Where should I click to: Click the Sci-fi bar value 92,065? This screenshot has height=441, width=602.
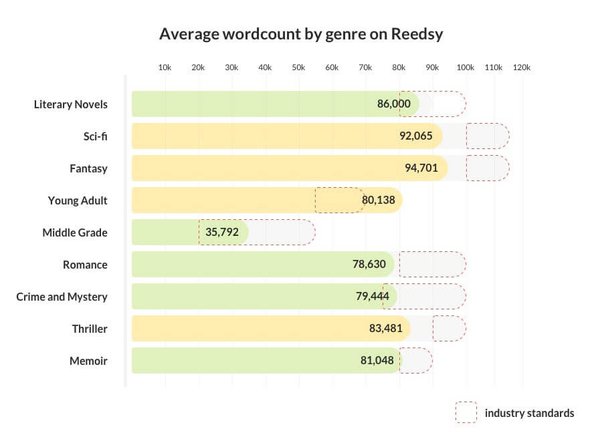tap(416, 136)
